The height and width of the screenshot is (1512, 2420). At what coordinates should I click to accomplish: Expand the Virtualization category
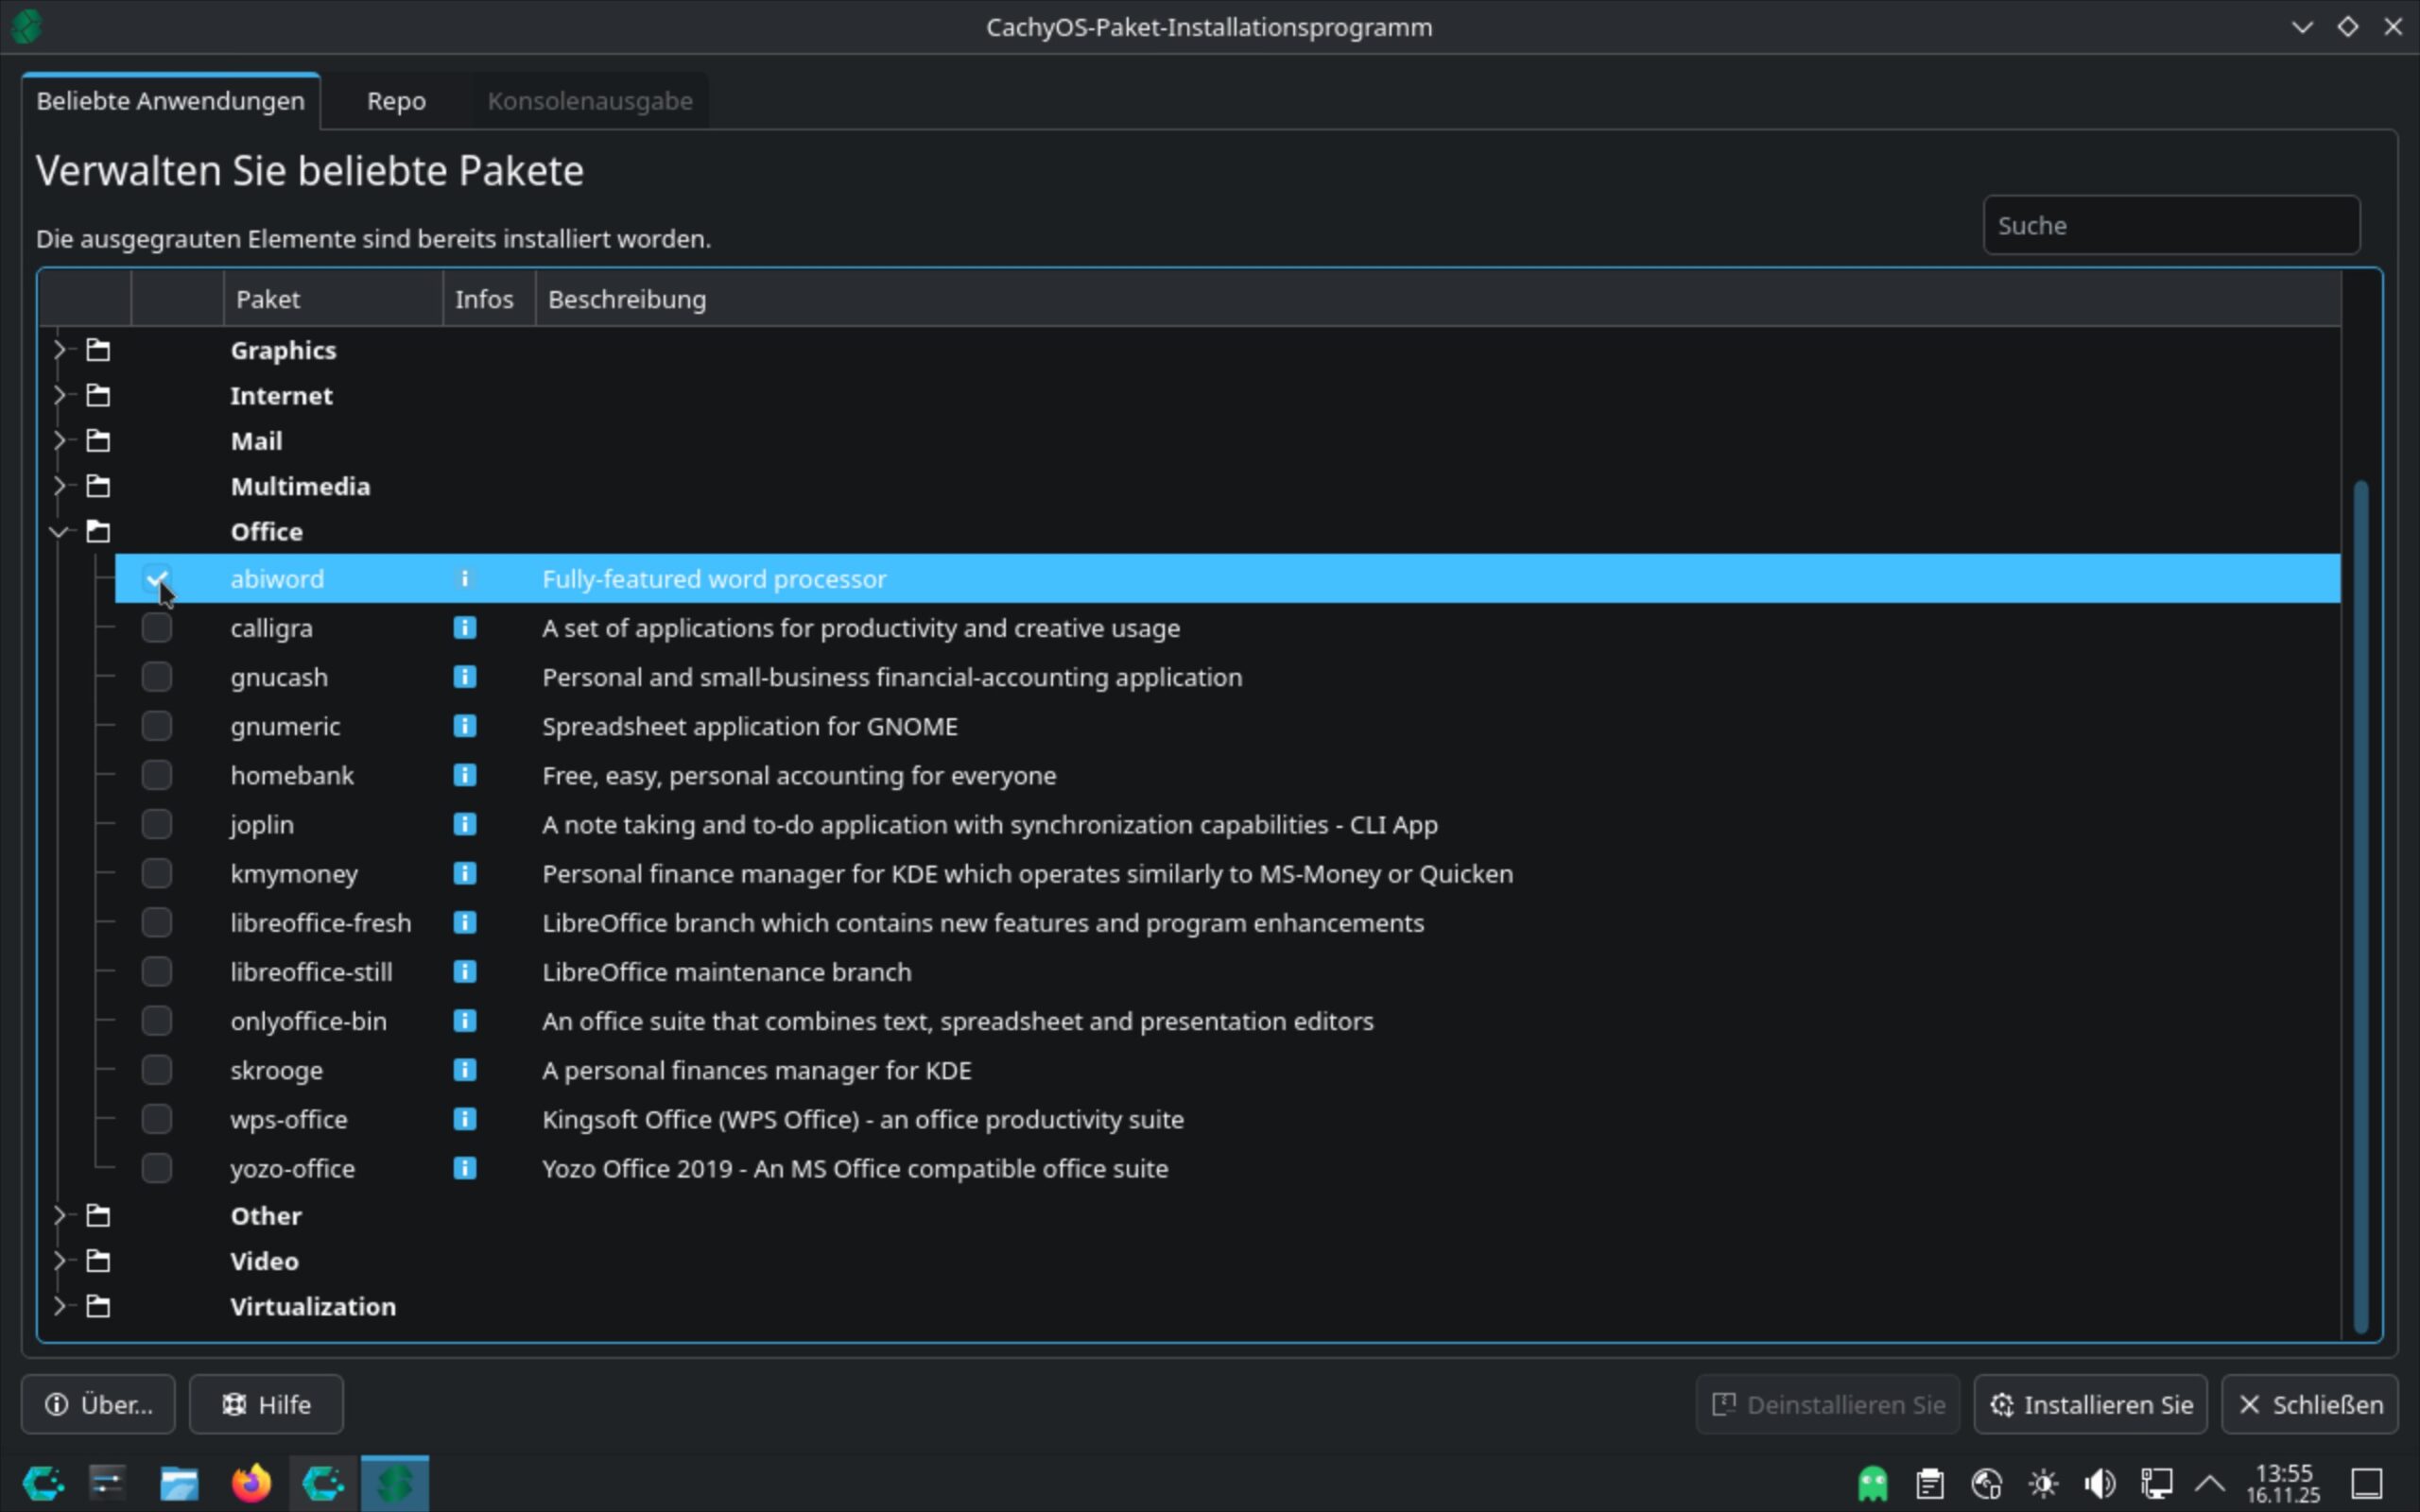click(x=59, y=1306)
